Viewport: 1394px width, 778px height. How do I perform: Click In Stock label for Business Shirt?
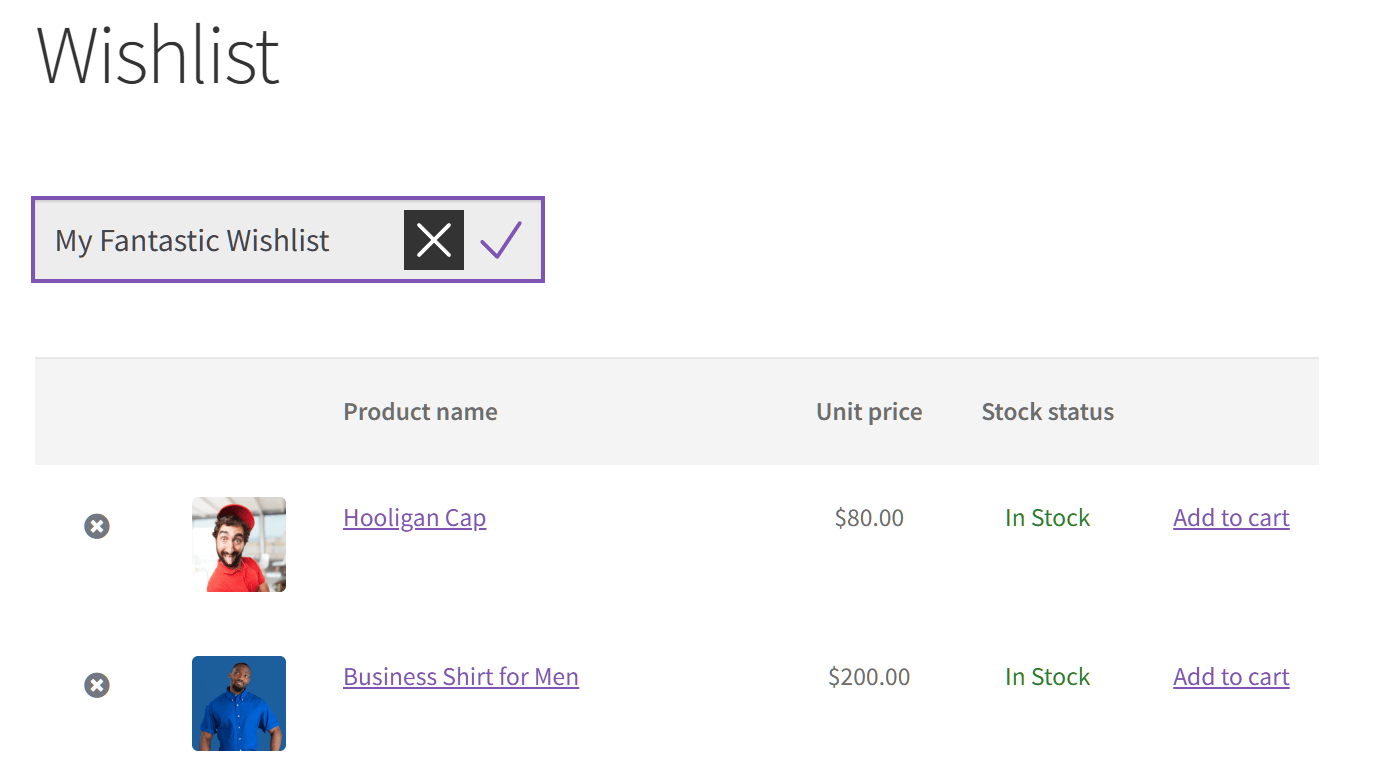coord(1047,677)
